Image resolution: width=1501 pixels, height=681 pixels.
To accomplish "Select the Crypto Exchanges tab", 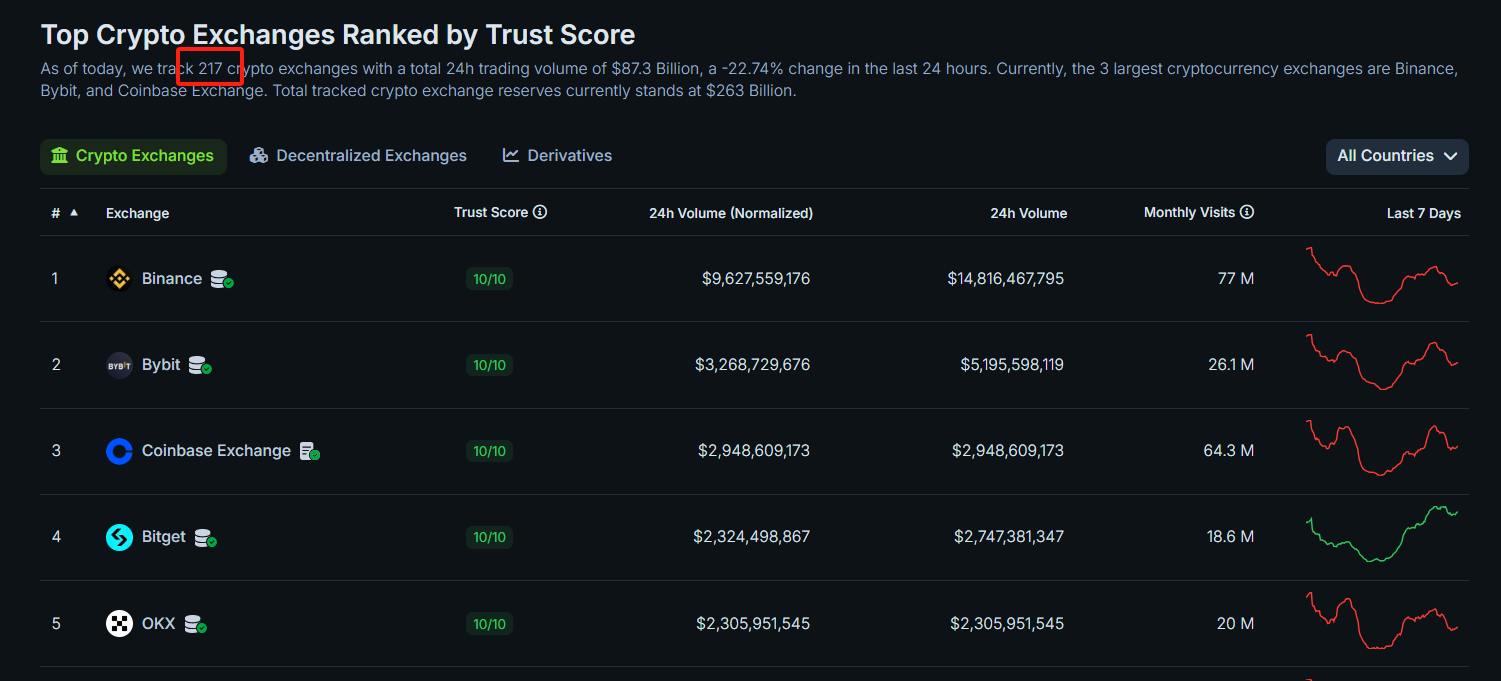I will point(133,156).
